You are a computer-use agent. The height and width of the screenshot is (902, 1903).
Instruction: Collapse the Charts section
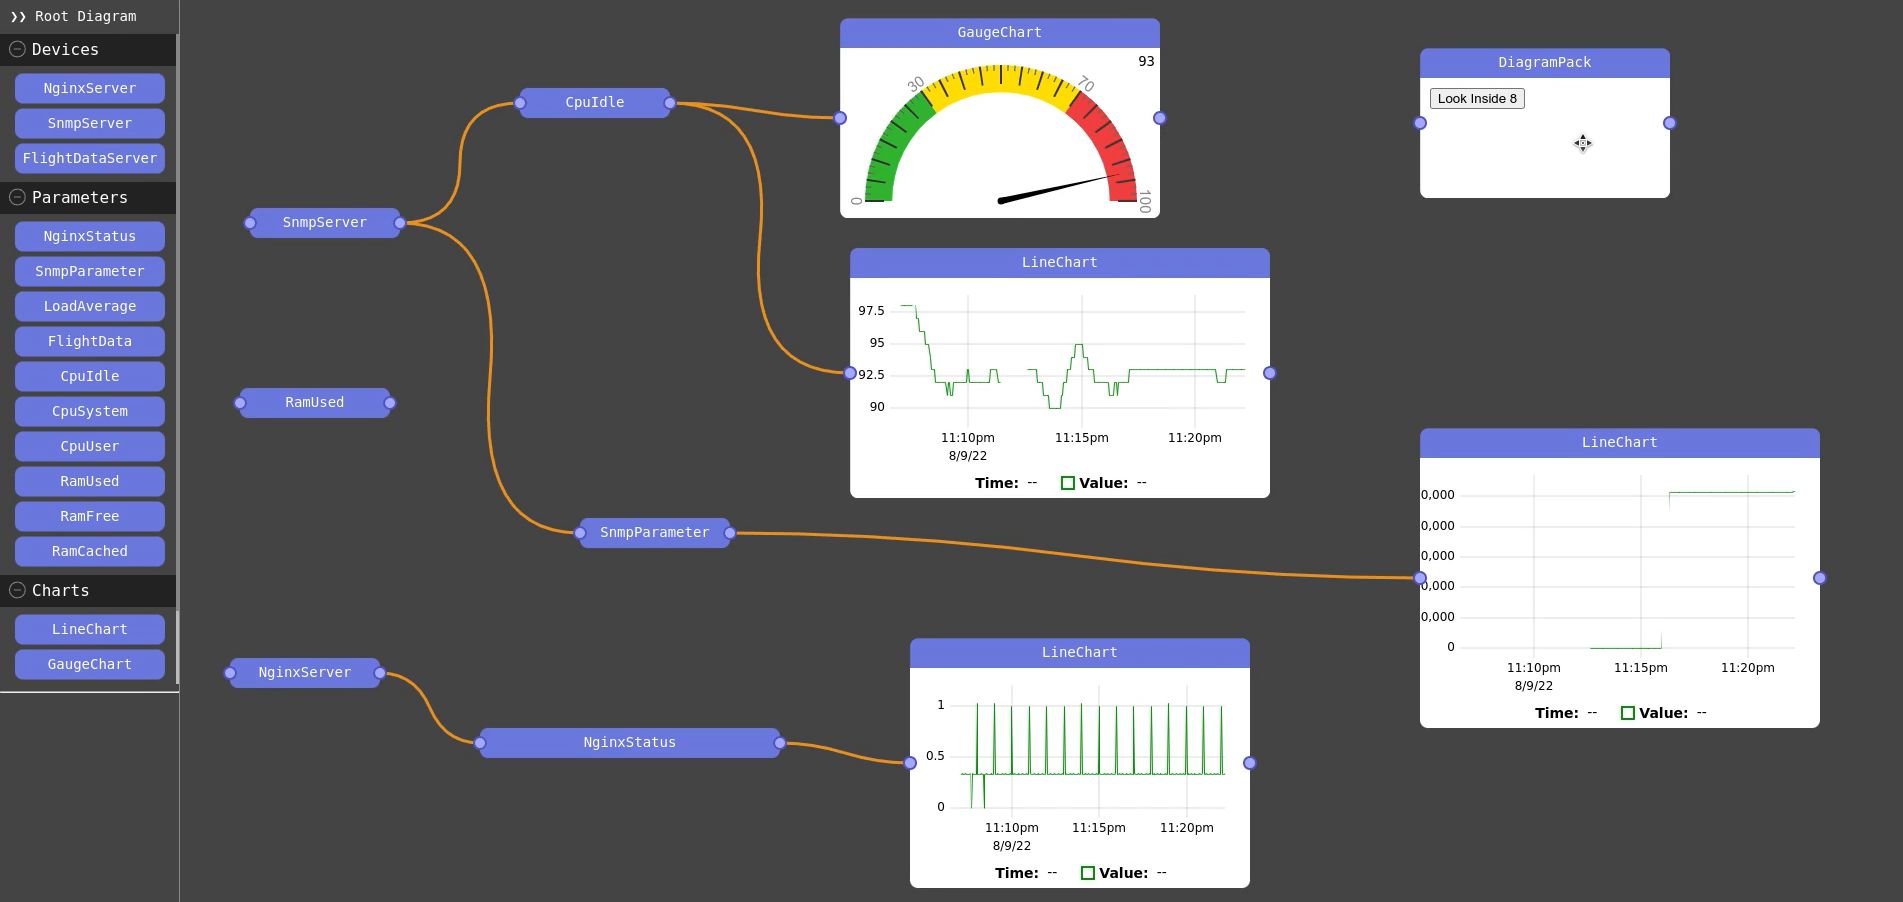16,590
